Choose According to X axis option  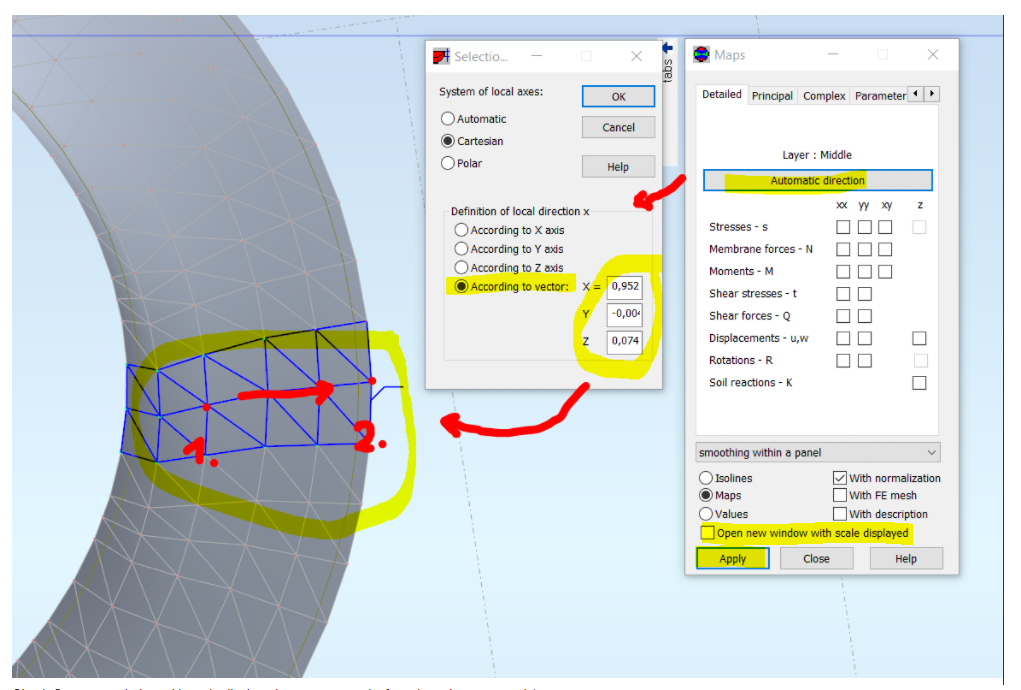tap(461, 229)
